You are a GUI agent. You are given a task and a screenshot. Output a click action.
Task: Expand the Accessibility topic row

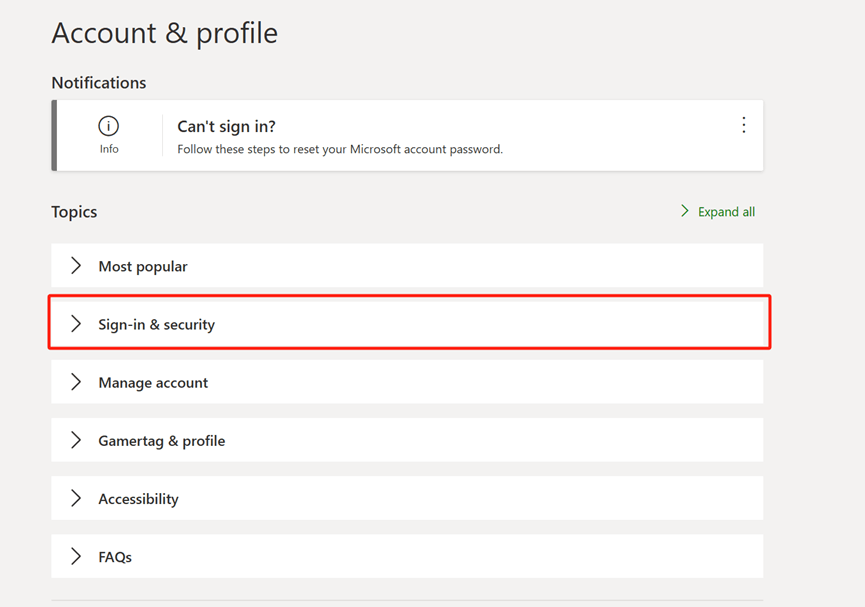click(x=407, y=498)
